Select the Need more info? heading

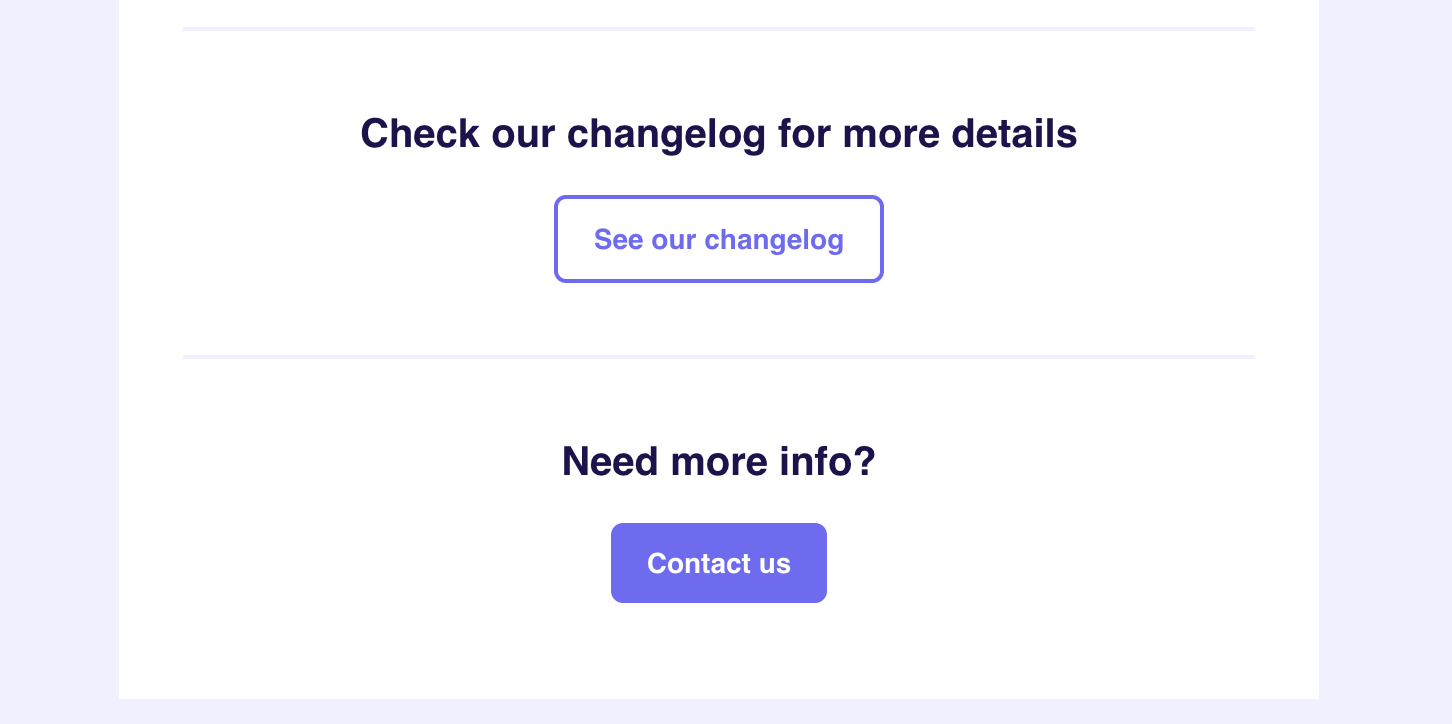point(719,462)
